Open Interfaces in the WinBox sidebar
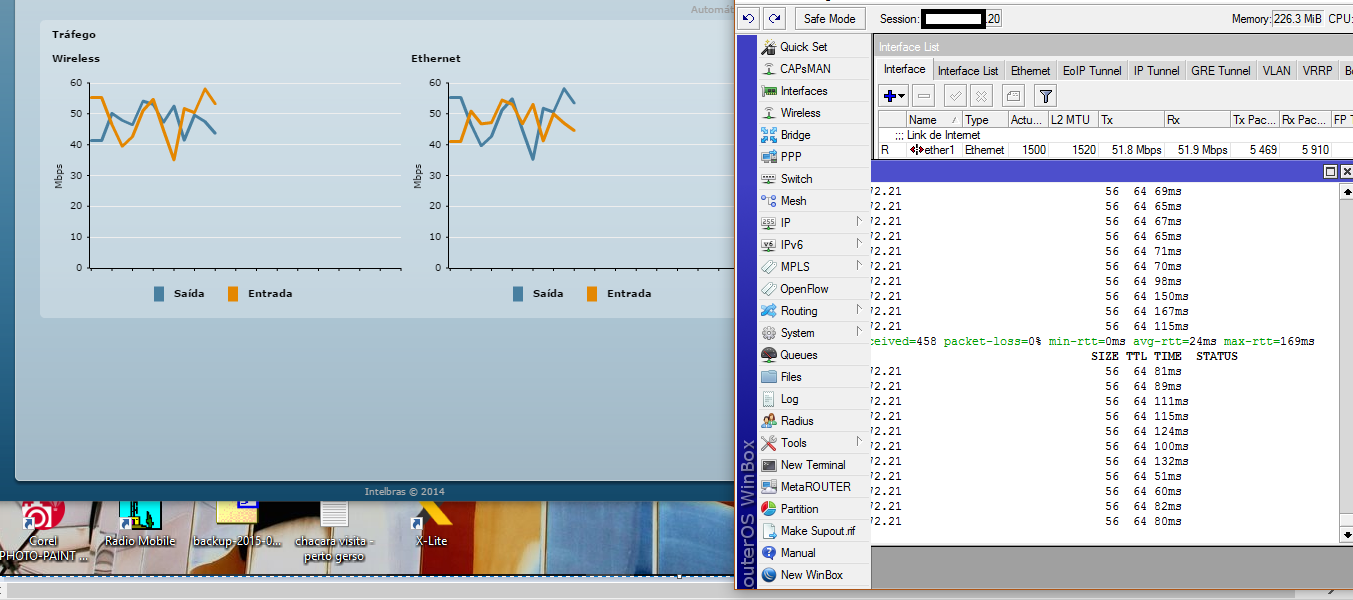The width and height of the screenshot is (1353, 600). click(x=803, y=91)
